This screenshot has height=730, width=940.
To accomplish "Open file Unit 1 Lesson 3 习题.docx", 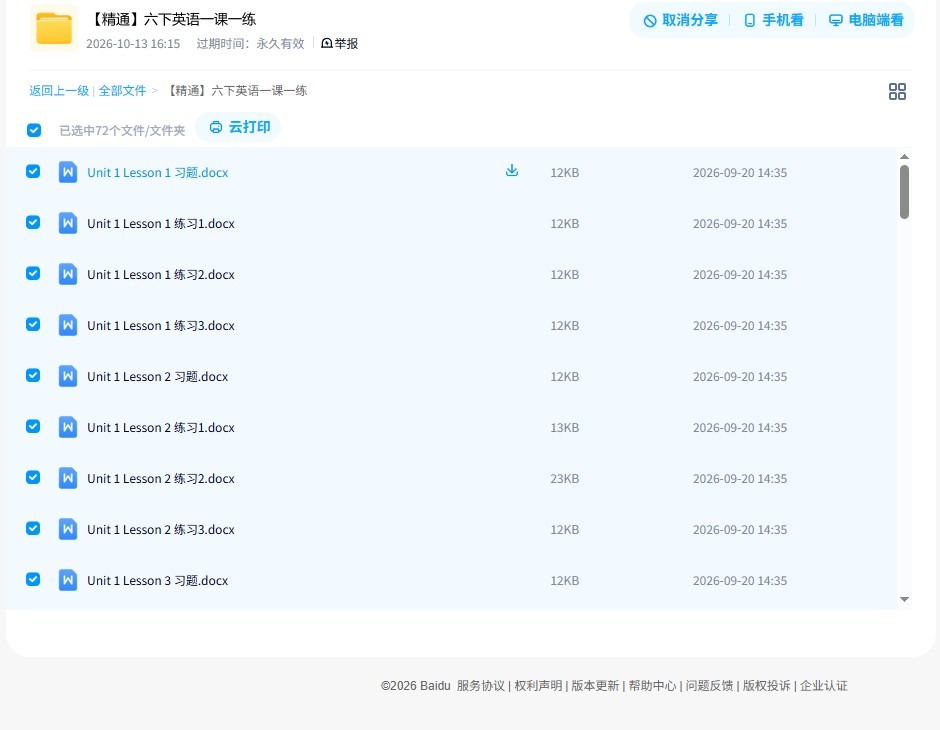I will 158,580.
